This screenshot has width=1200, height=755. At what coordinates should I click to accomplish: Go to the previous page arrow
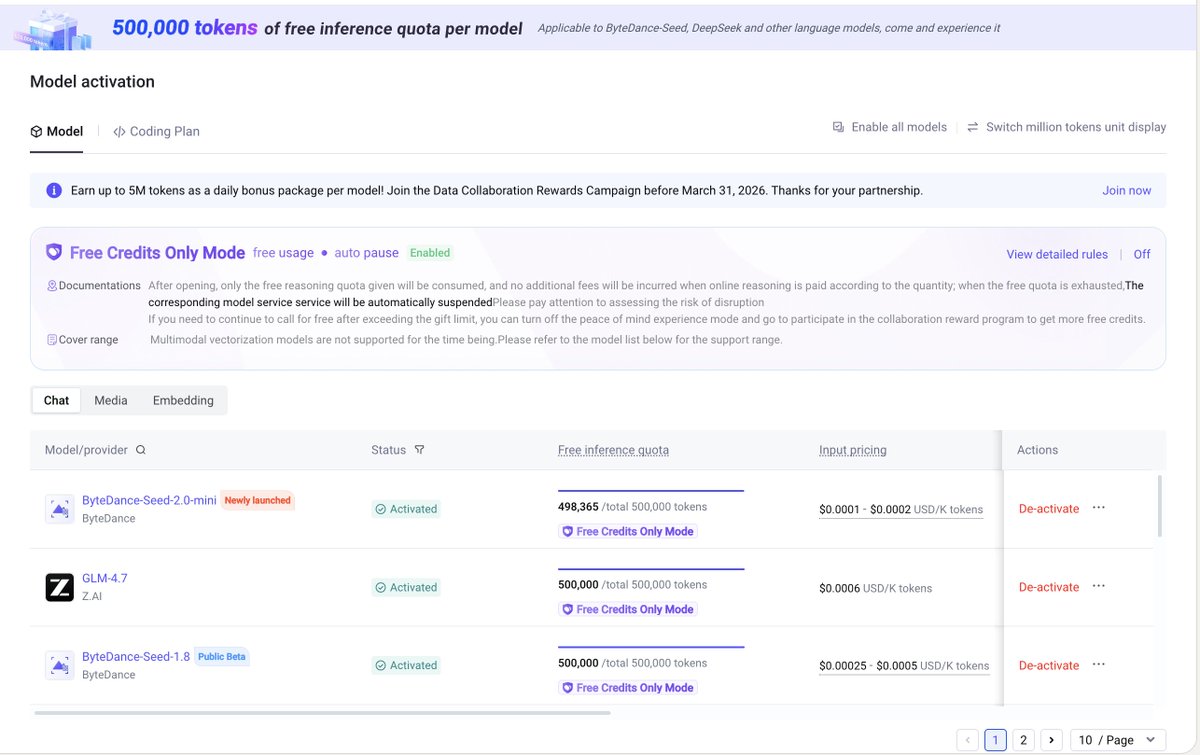click(x=967, y=740)
